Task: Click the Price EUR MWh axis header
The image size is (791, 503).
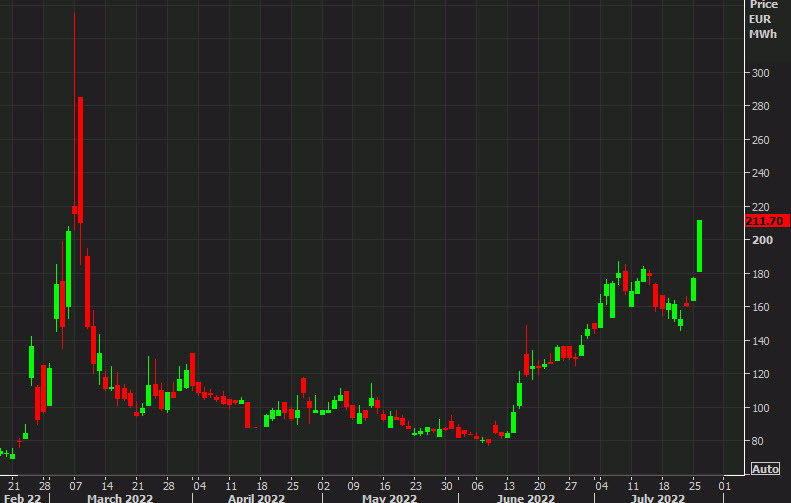Action: (x=762, y=20)
